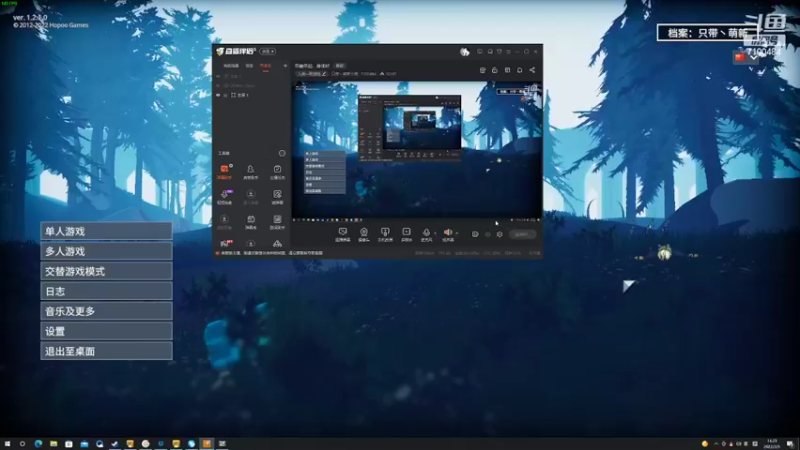800x450 pixels.
Task: Click the share icon in the stream app header
Action: tap(532, 70)
